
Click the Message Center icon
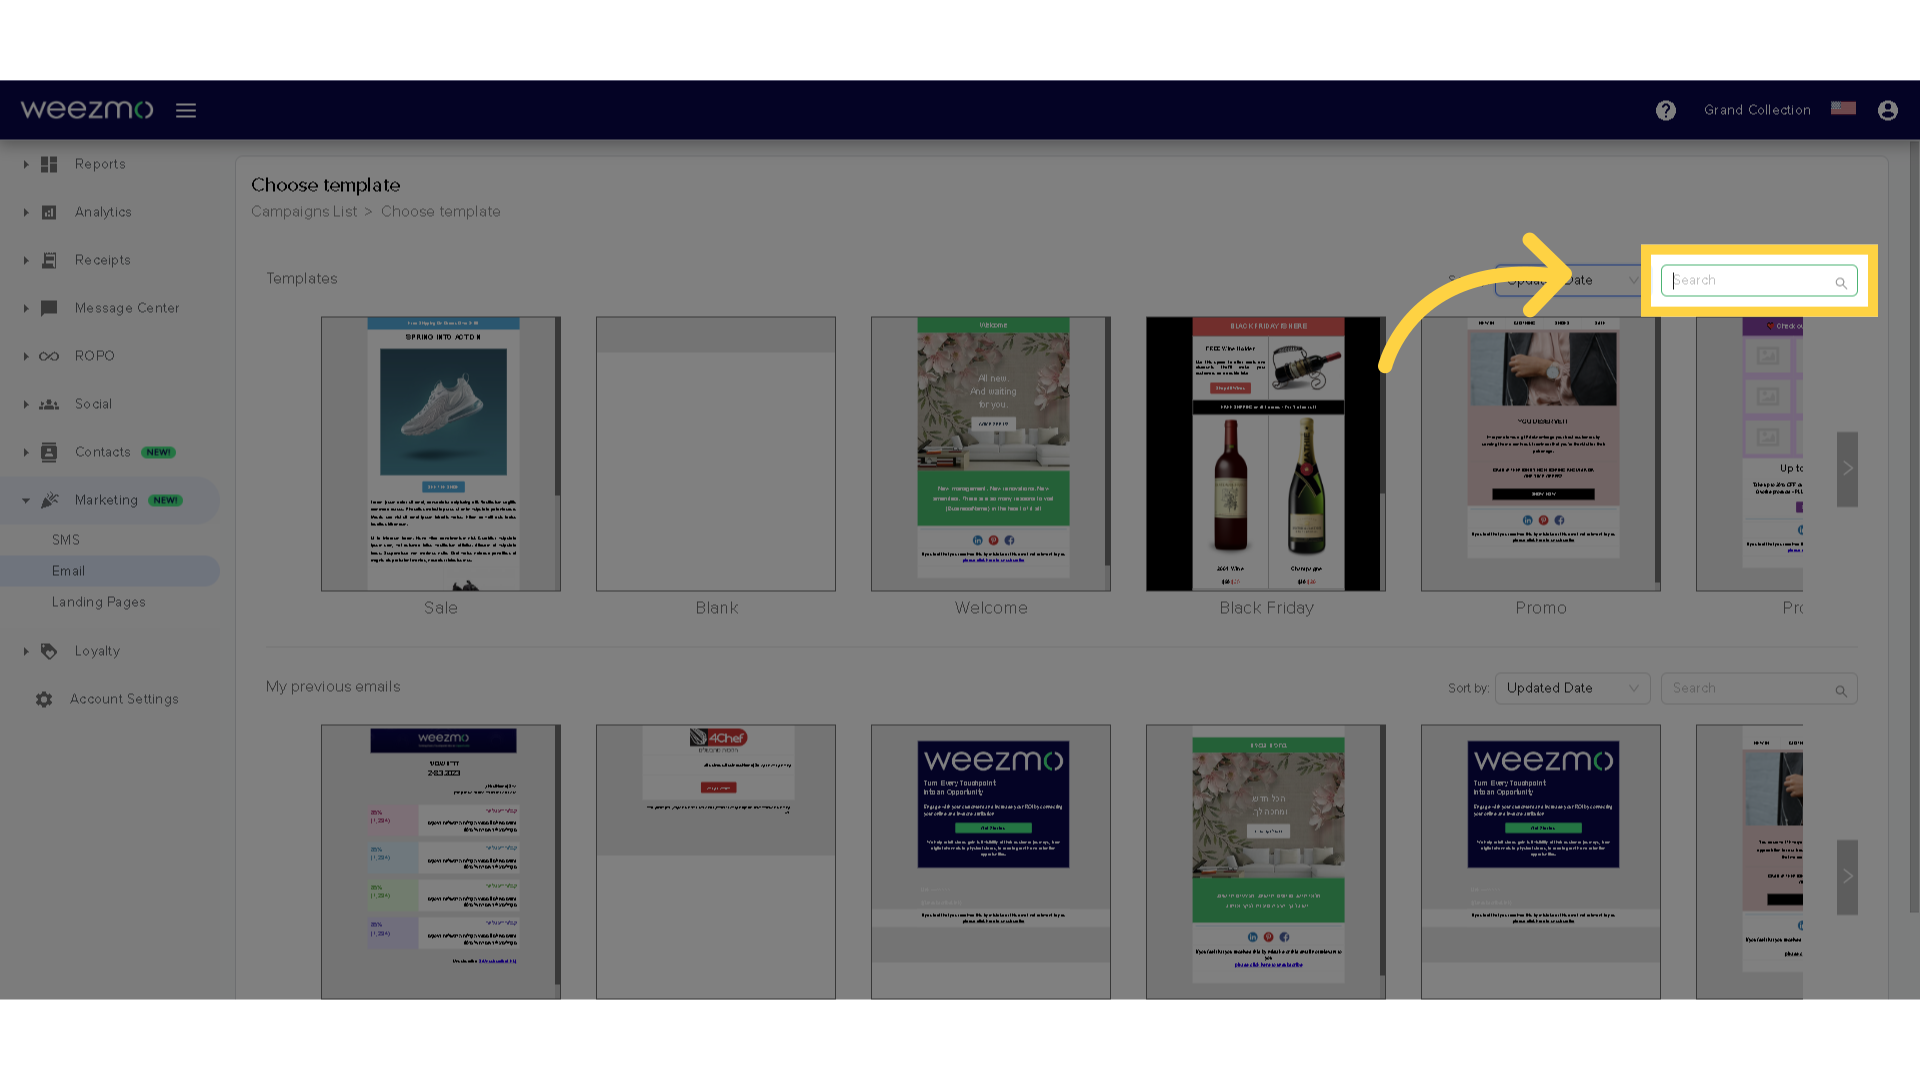click(47, 307)
